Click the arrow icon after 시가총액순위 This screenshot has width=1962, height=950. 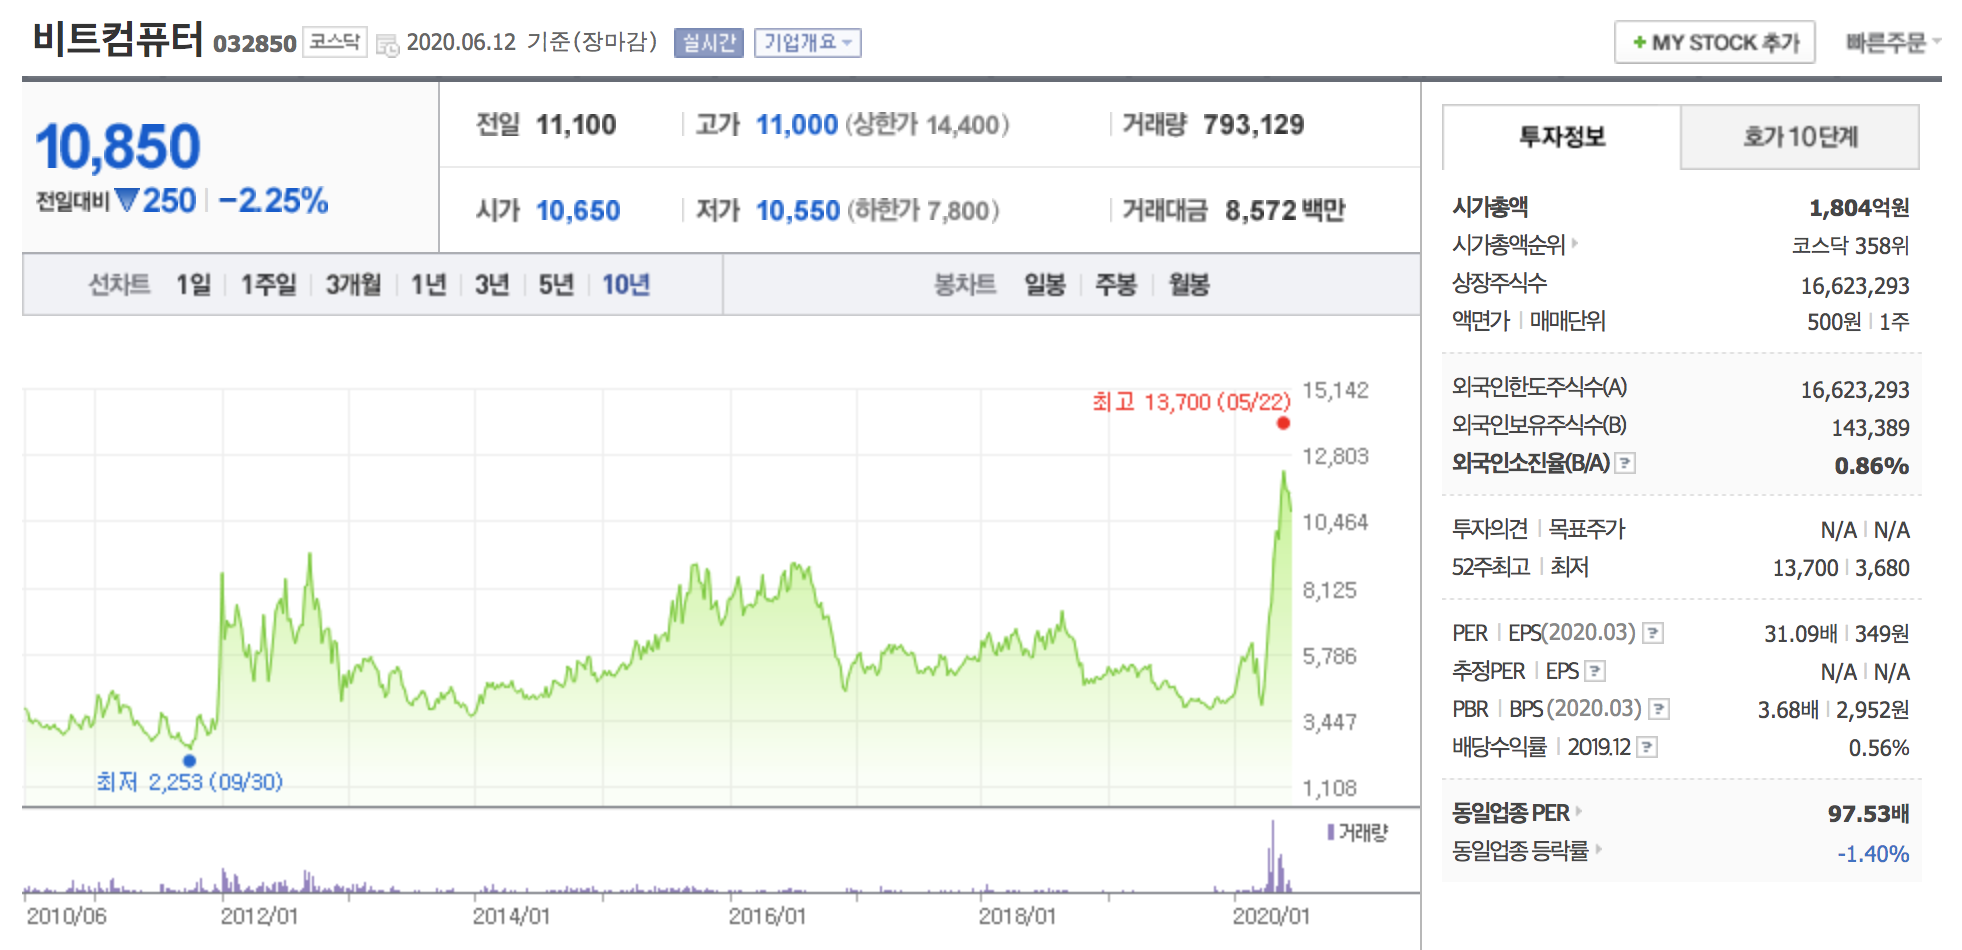click(x=1574, y=243)
